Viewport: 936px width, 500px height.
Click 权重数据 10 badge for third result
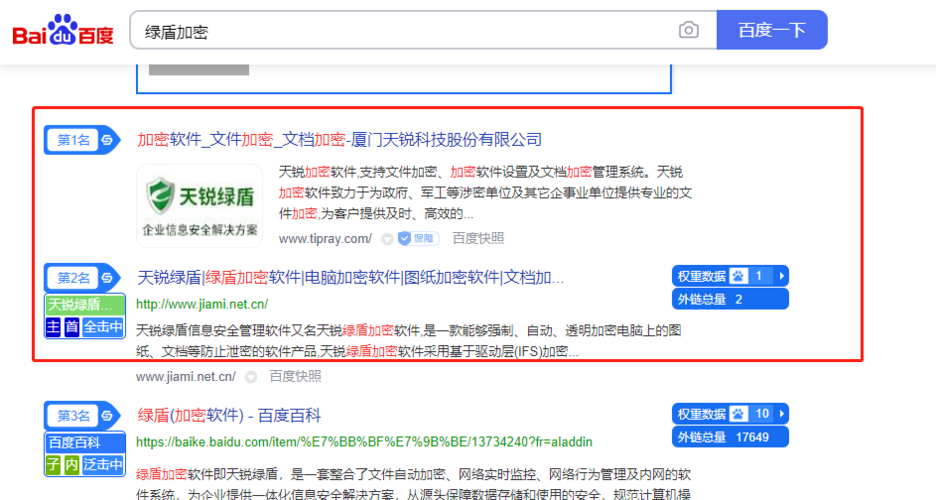point(730,414)
